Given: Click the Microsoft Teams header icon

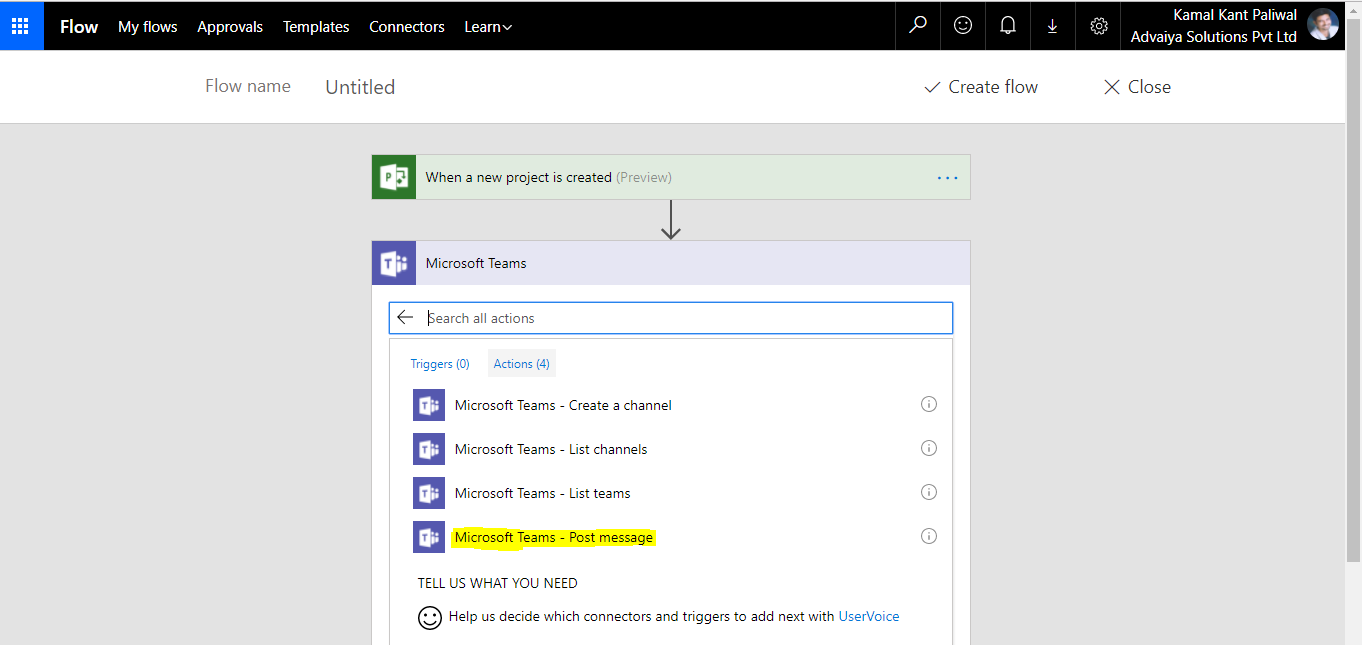Looking at the screenshot, I should point(394,263).
